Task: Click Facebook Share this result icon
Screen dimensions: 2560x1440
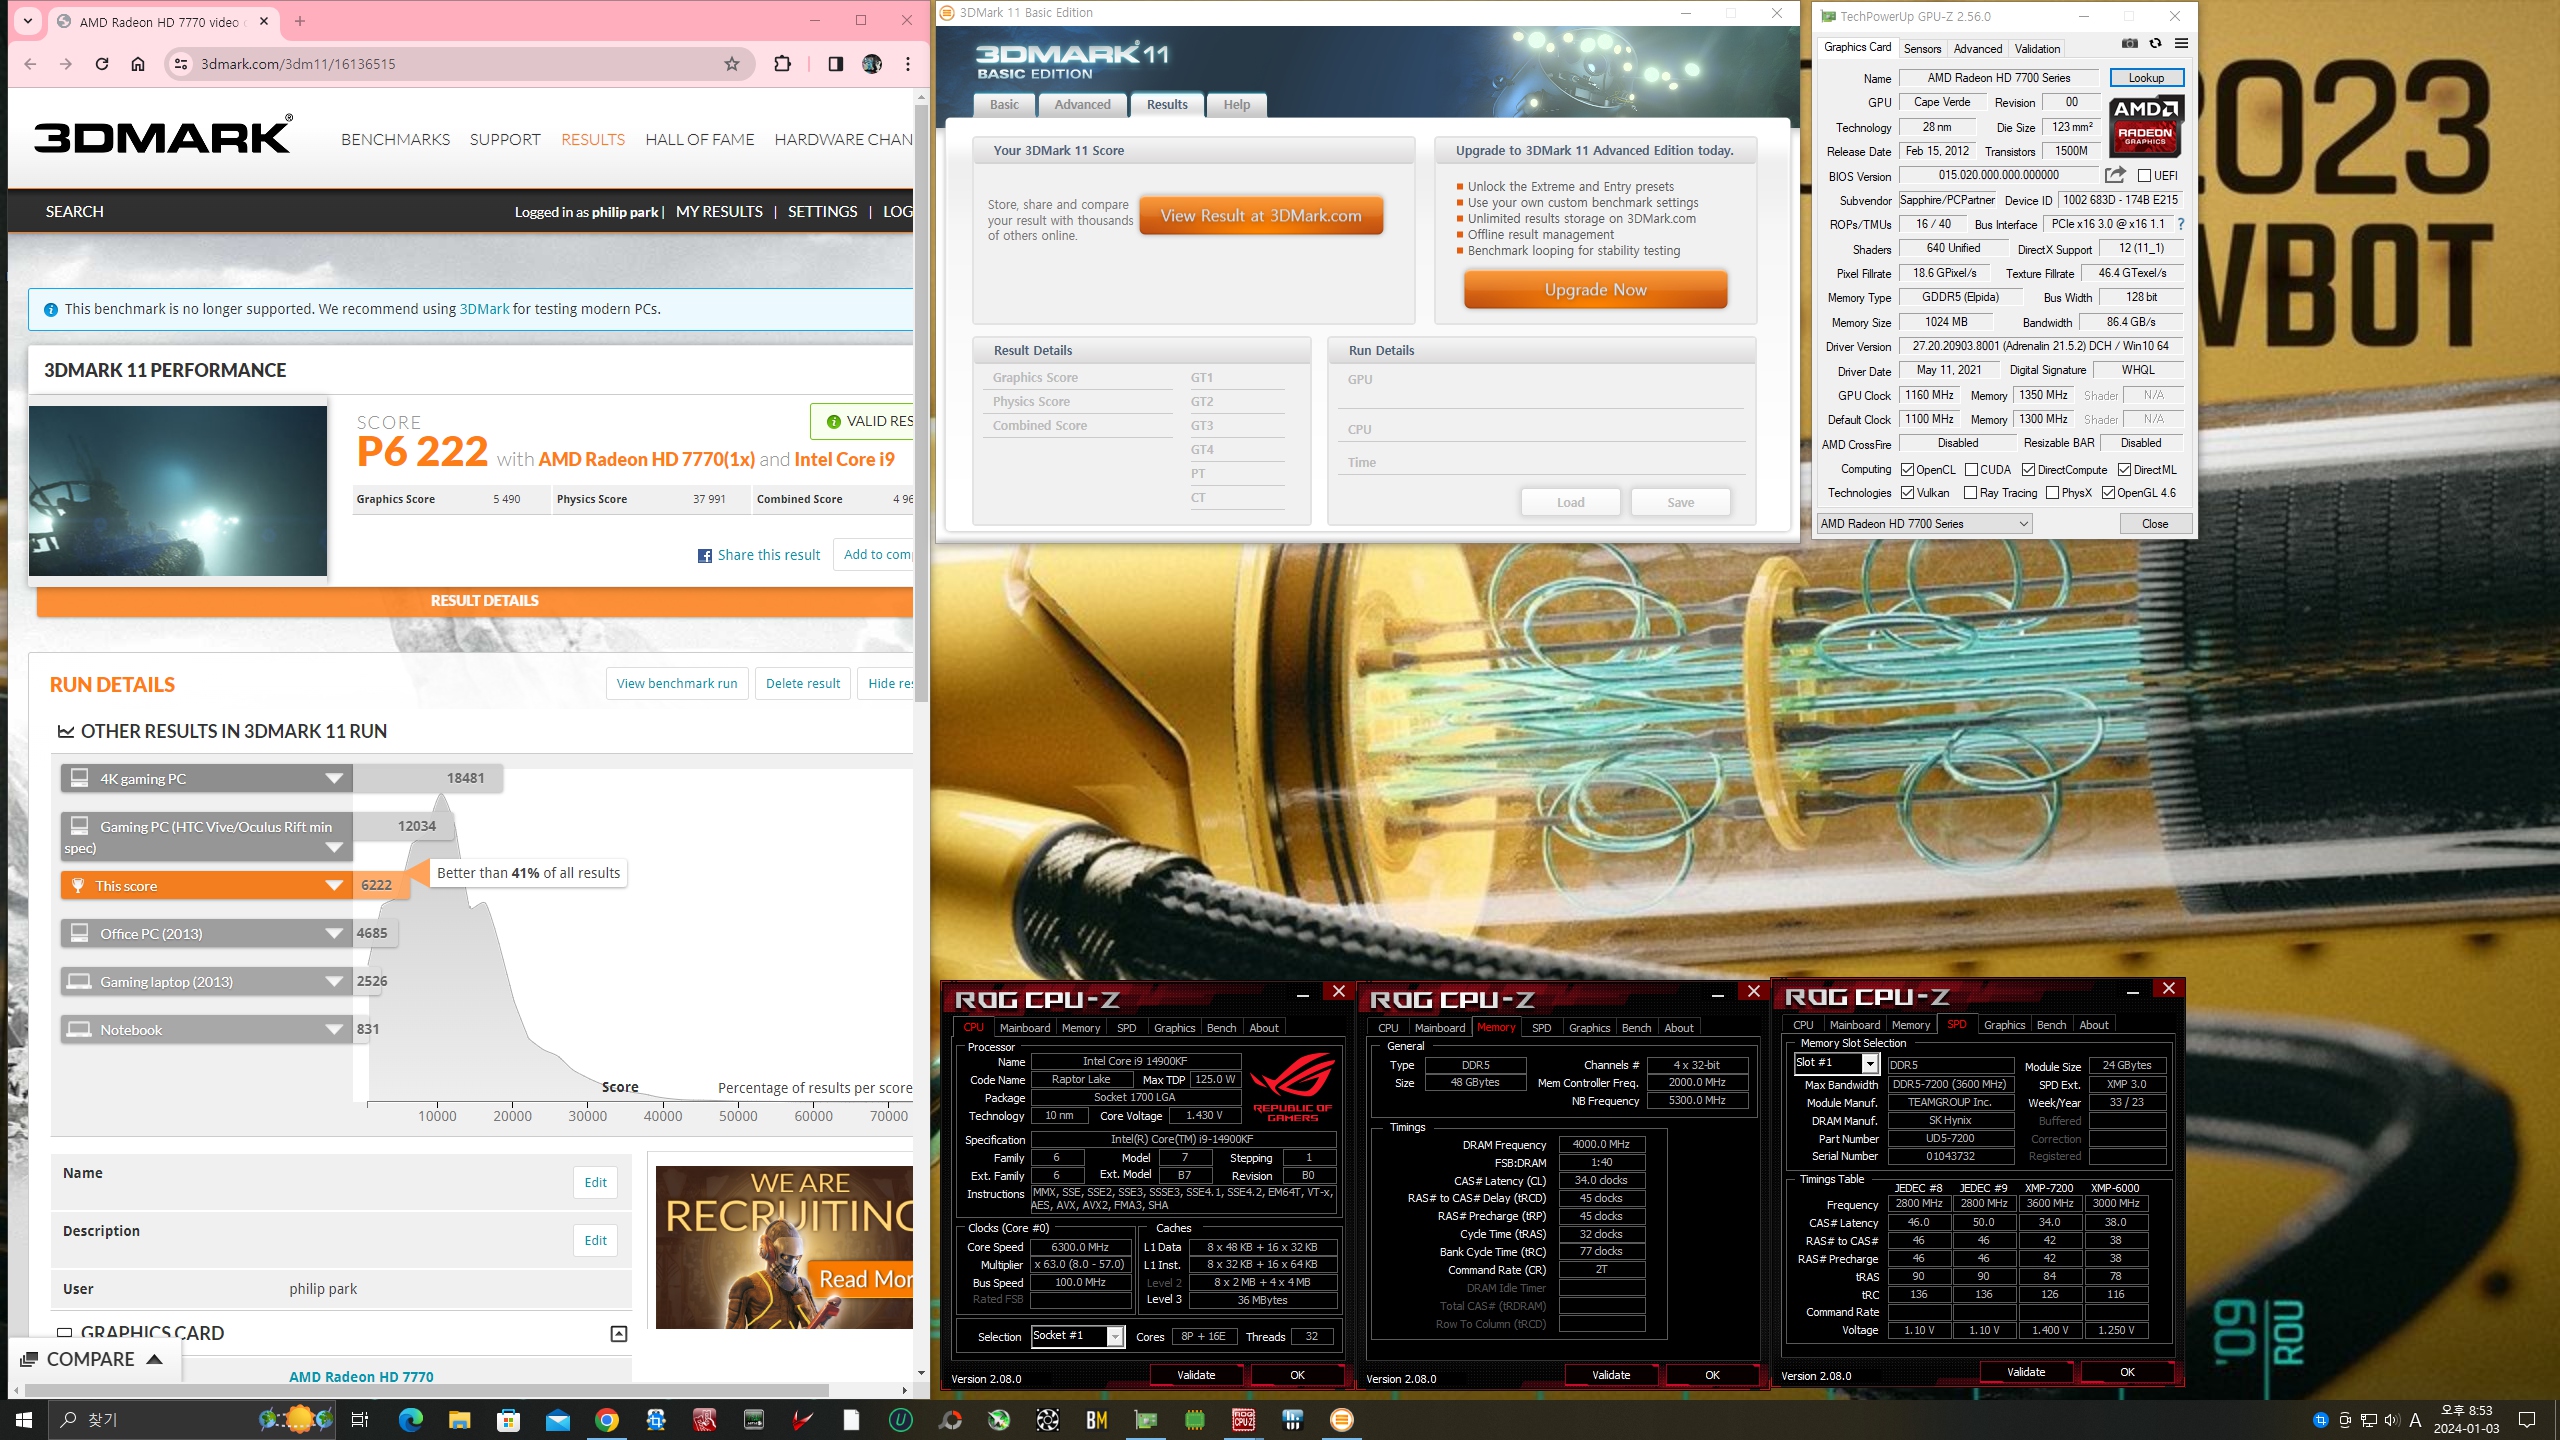Action: [705, 556]
